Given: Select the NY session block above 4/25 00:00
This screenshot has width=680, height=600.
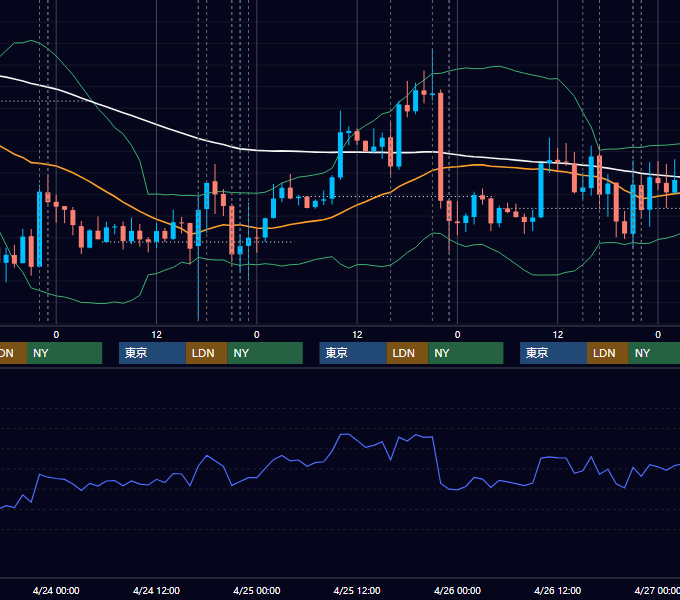Looking at the screenshot, I should (x=265, y=353).
